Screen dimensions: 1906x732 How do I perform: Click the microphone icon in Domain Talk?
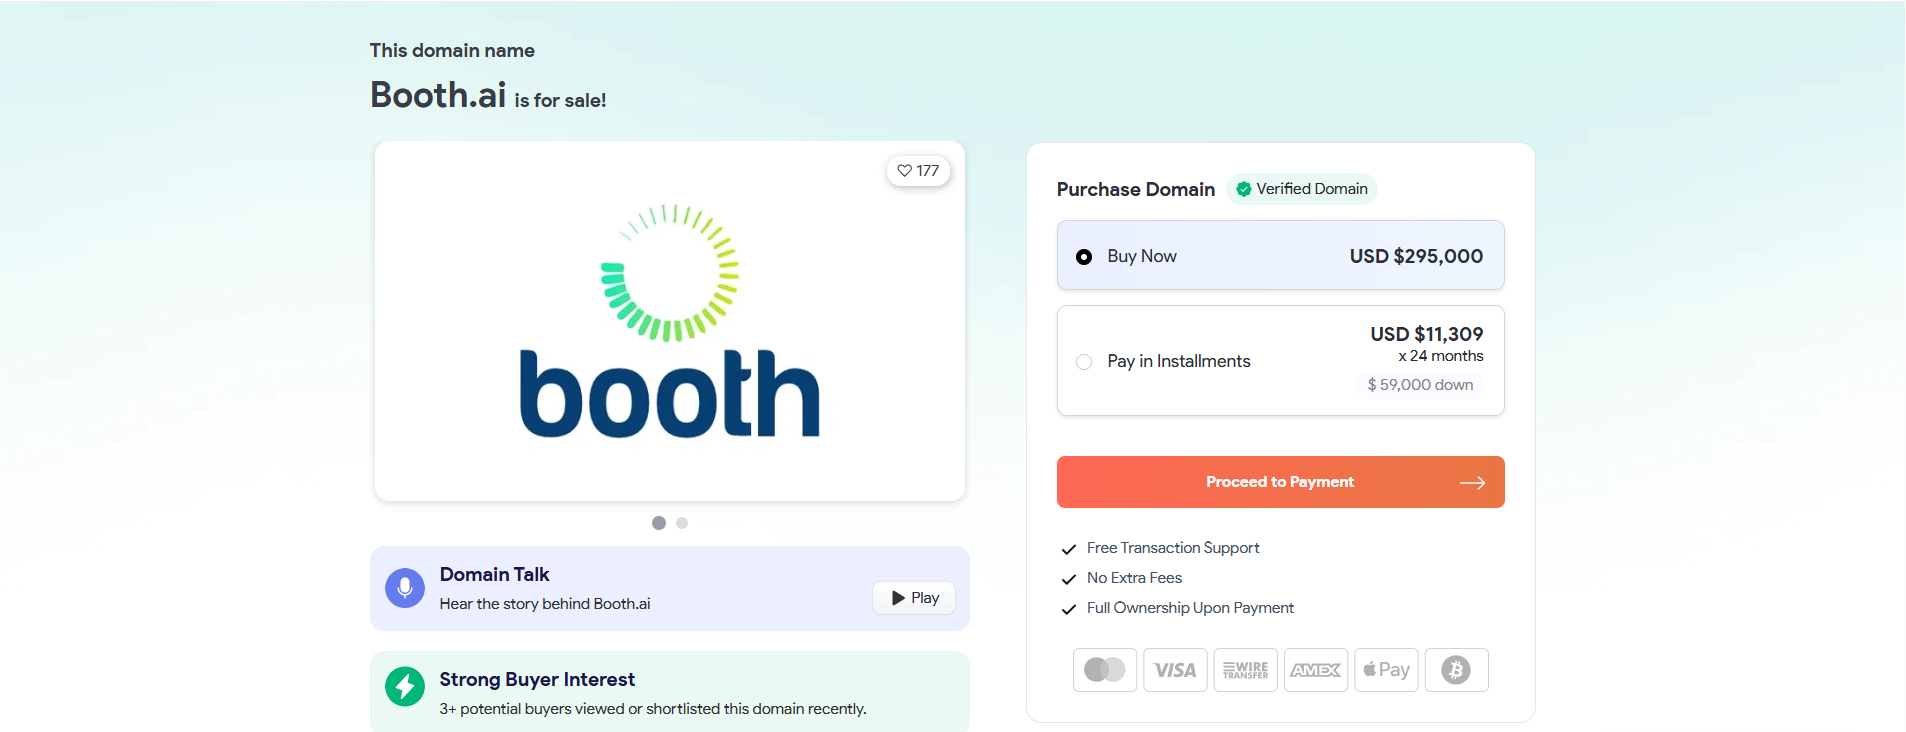[404, 588]
